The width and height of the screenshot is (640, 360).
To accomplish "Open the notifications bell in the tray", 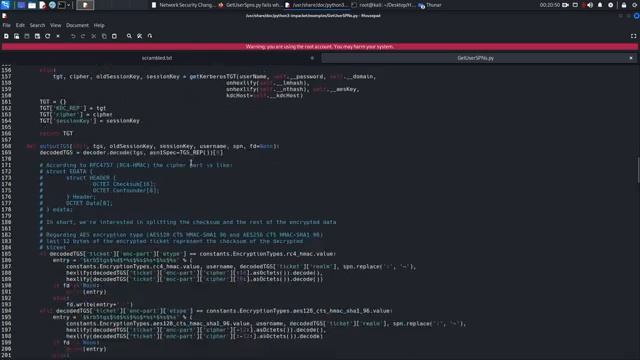I will click(x=600, y=5).
